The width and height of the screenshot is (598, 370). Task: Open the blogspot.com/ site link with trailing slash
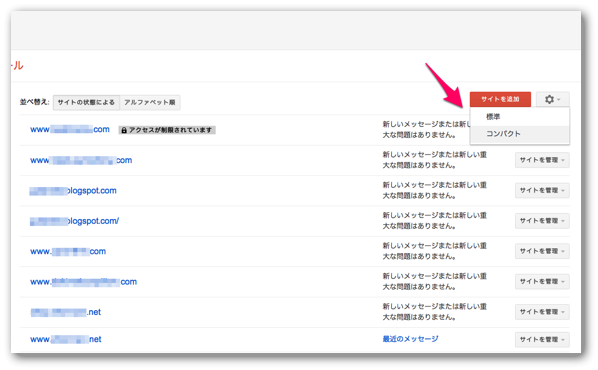pos(74,221)
